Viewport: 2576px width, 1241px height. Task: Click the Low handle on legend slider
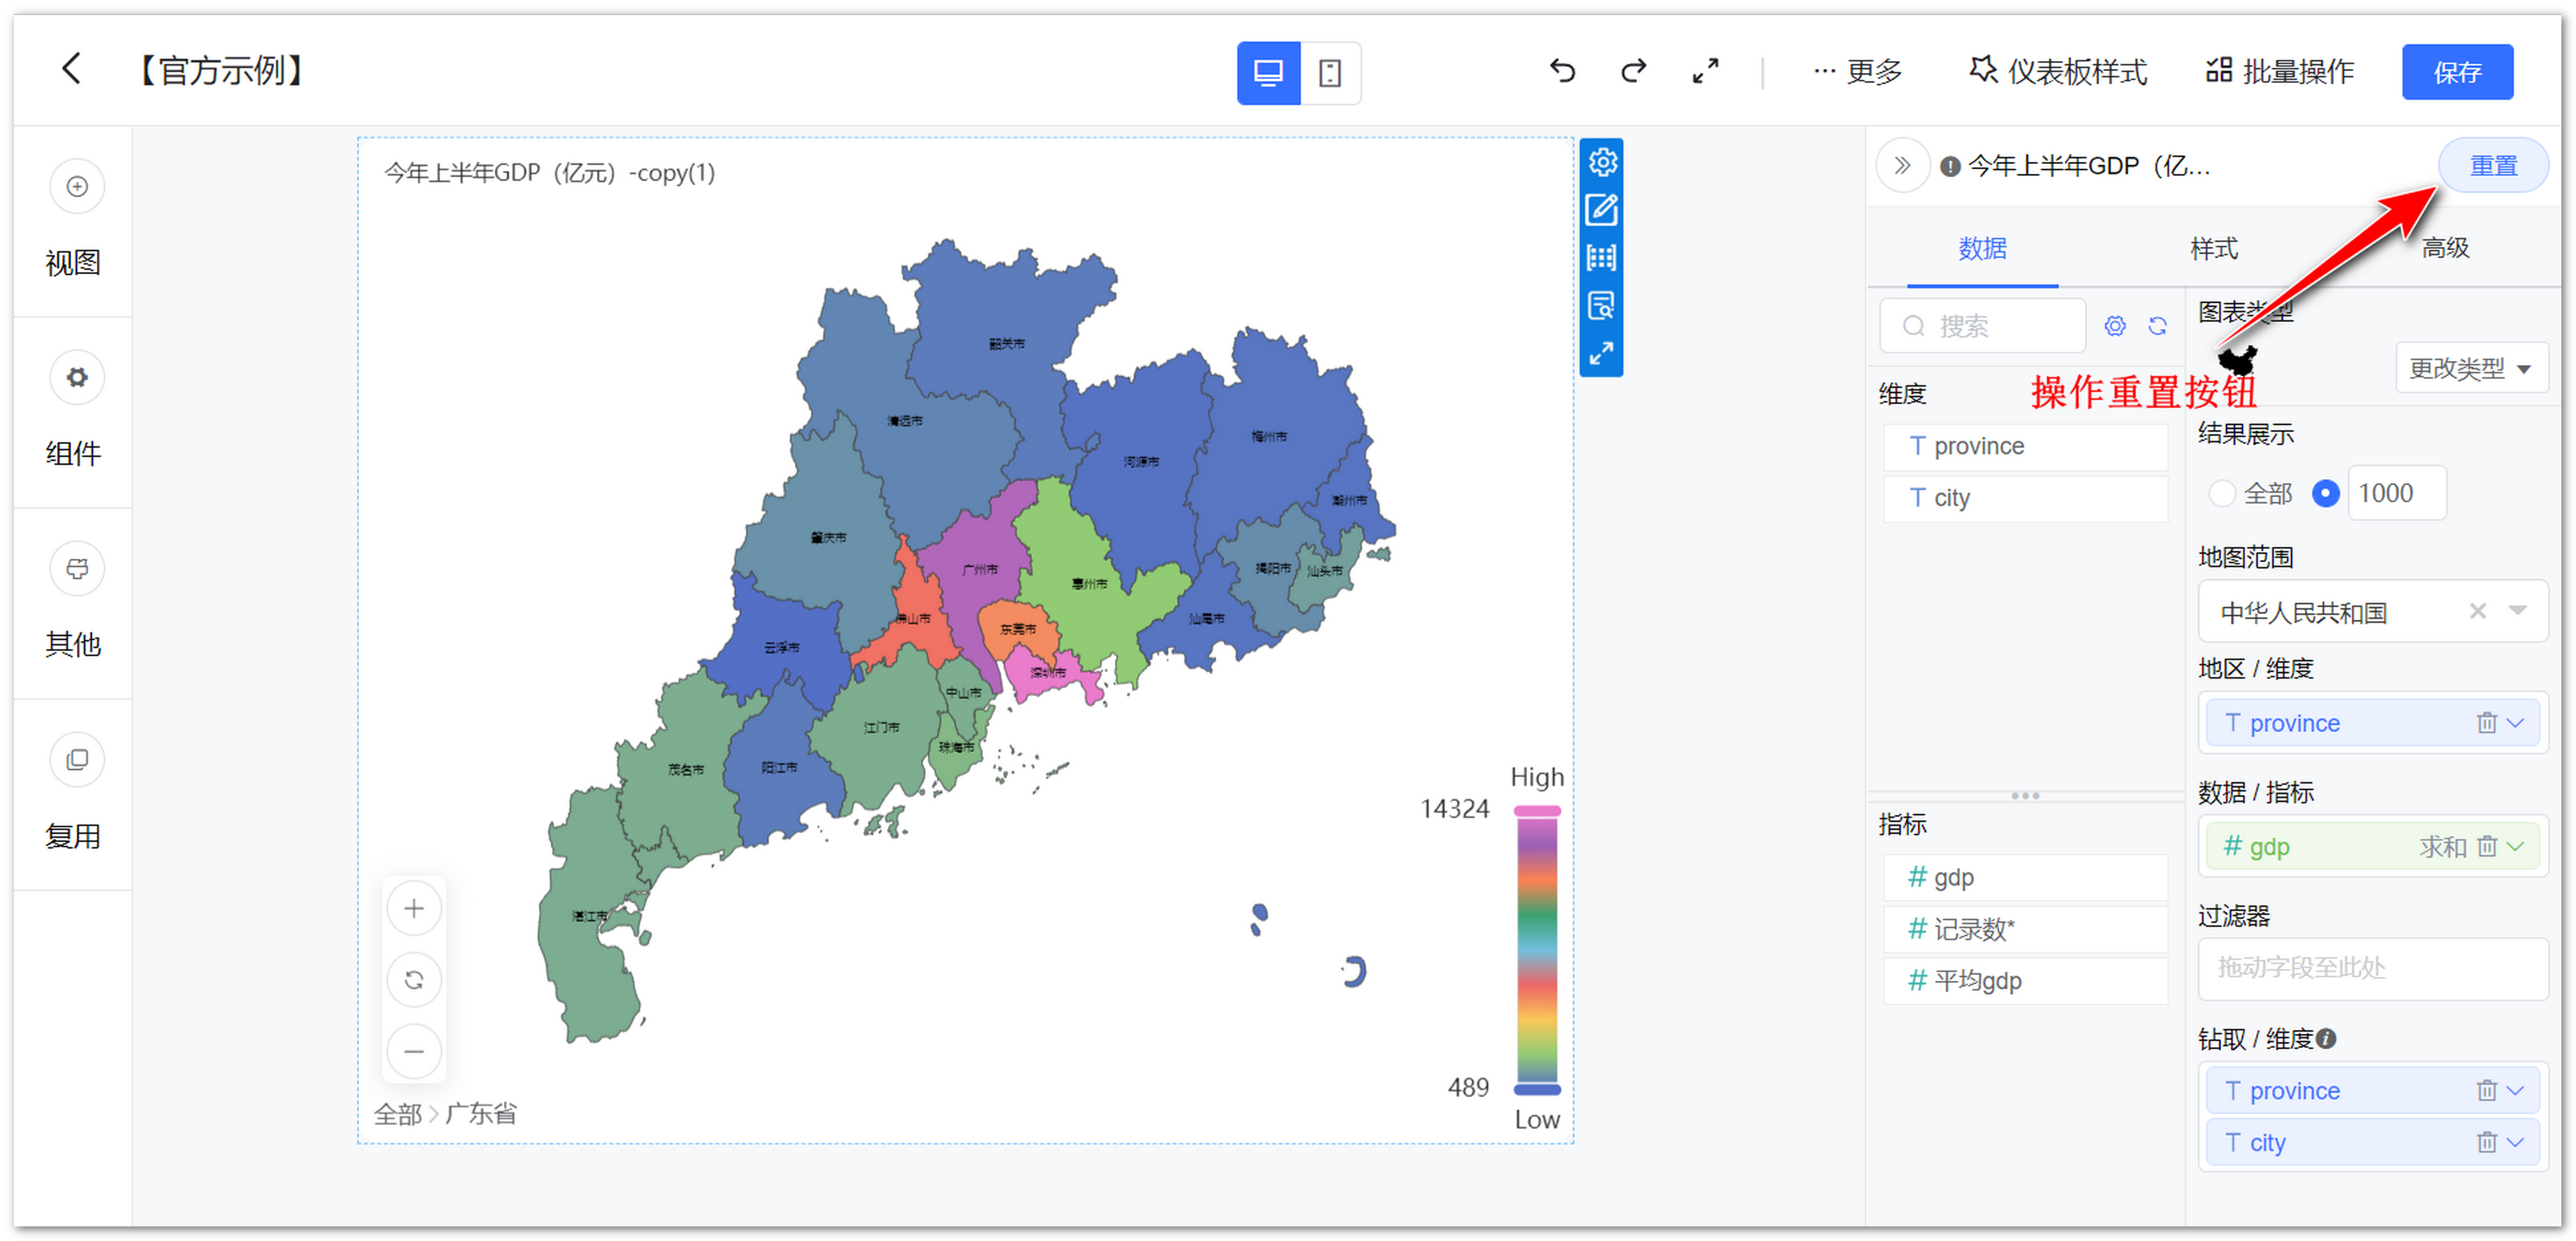1536,1090
